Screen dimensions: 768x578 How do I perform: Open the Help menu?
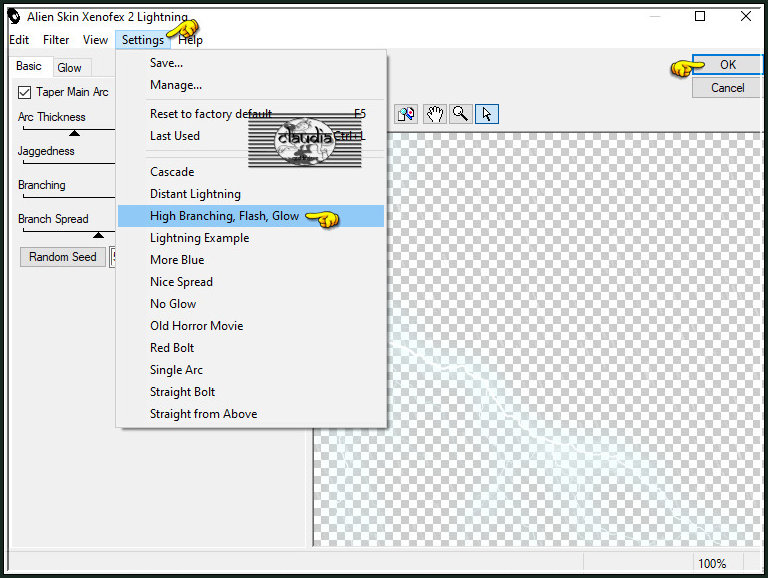191,40
